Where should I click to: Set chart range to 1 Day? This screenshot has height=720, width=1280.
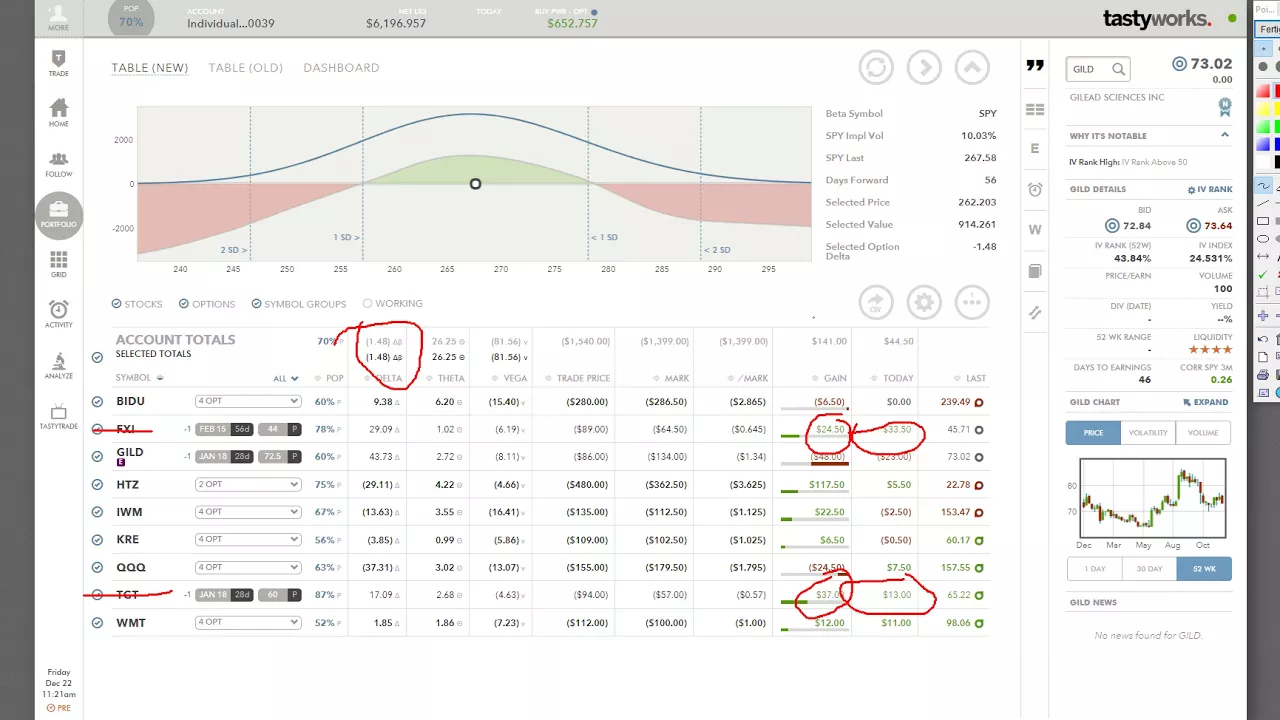[x=1094, y=568]
